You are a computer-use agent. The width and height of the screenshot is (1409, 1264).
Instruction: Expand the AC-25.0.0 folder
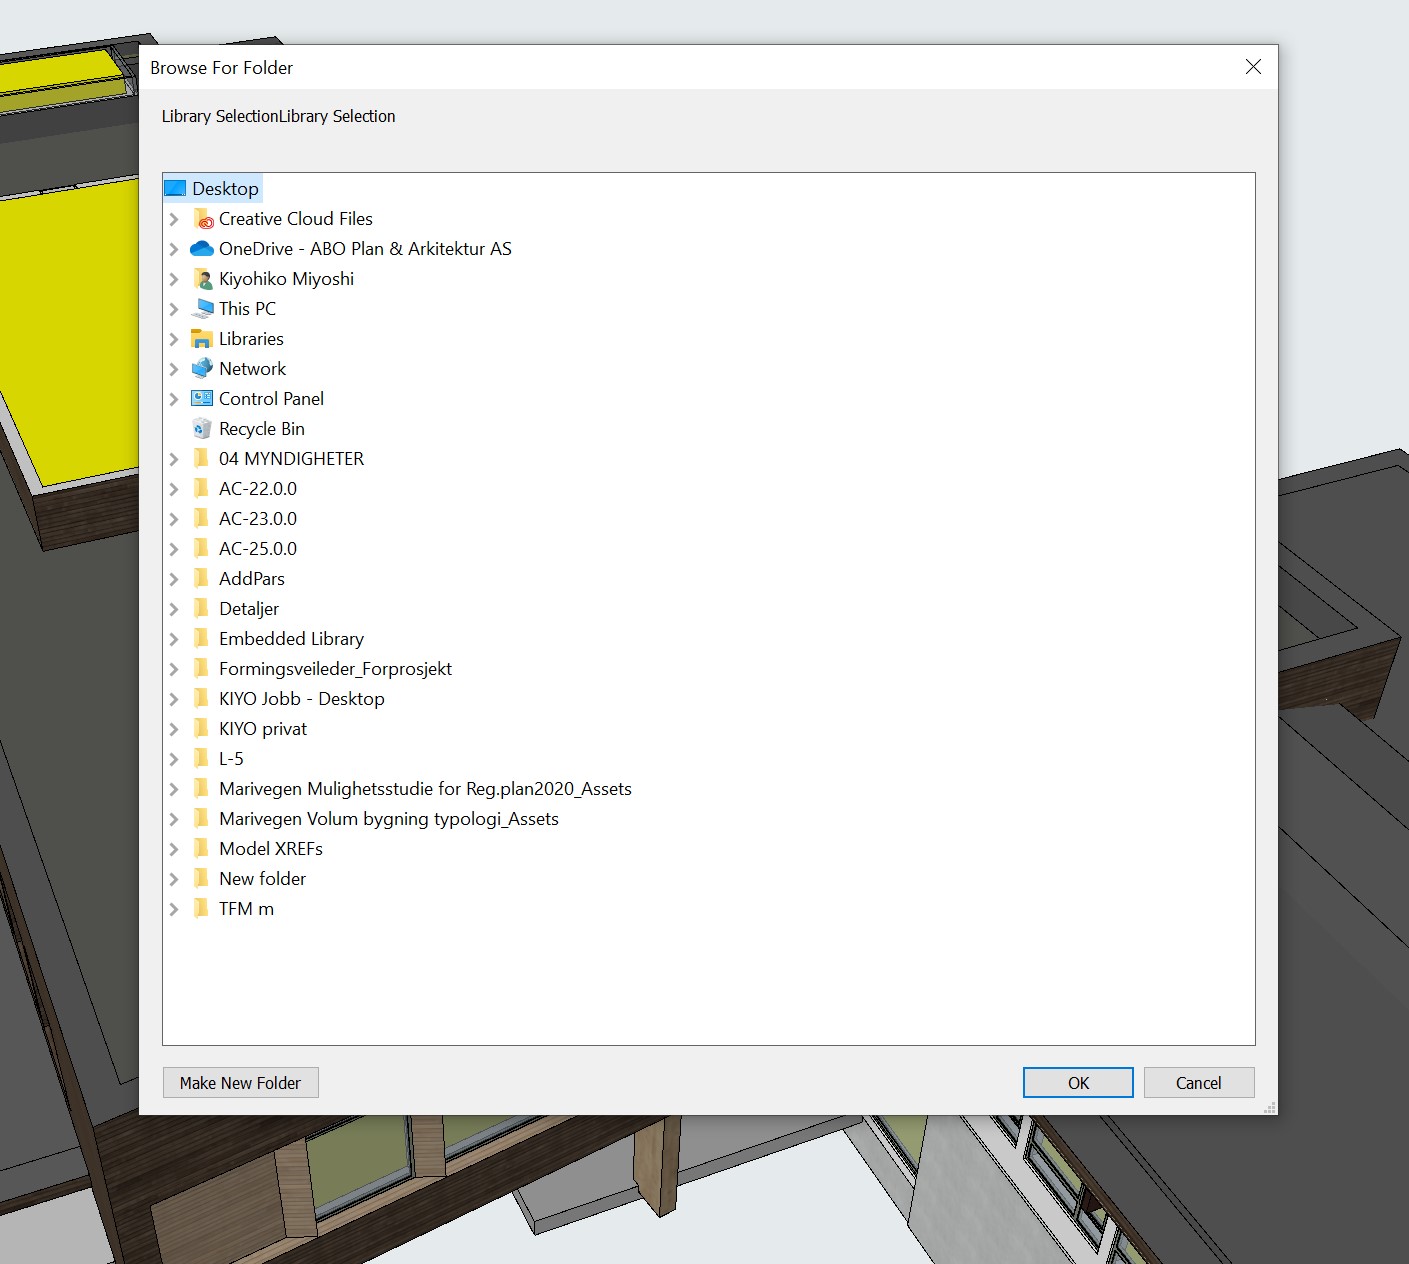click(174, 549)
